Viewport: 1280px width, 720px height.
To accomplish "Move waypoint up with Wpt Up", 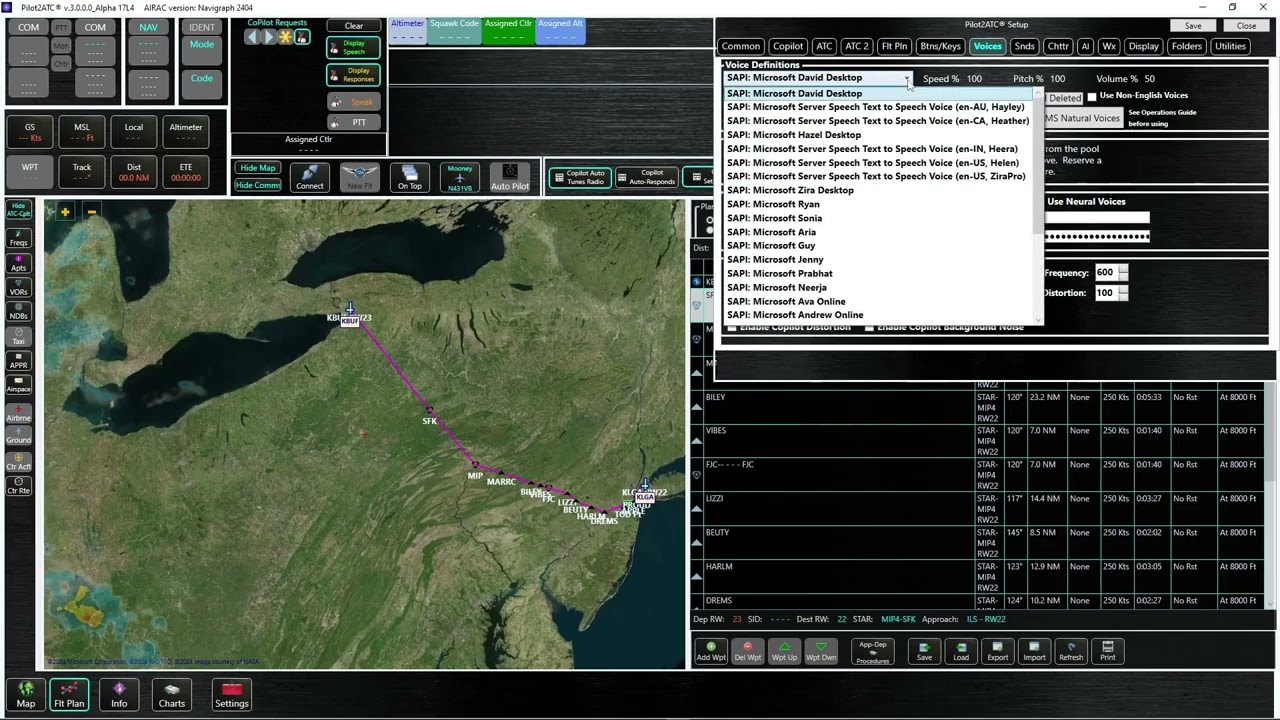I will (785, 651).
